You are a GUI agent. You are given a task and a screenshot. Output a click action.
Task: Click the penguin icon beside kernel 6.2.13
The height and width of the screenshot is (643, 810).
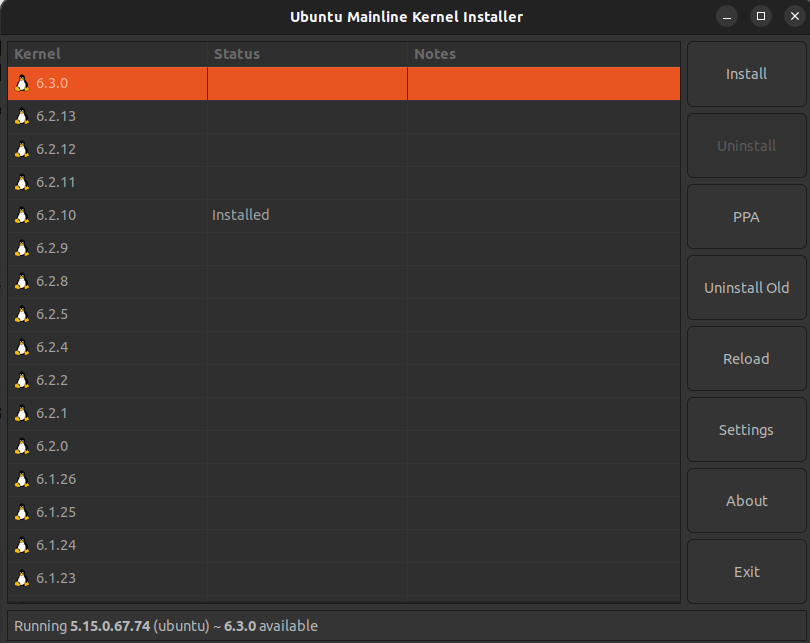22,116
